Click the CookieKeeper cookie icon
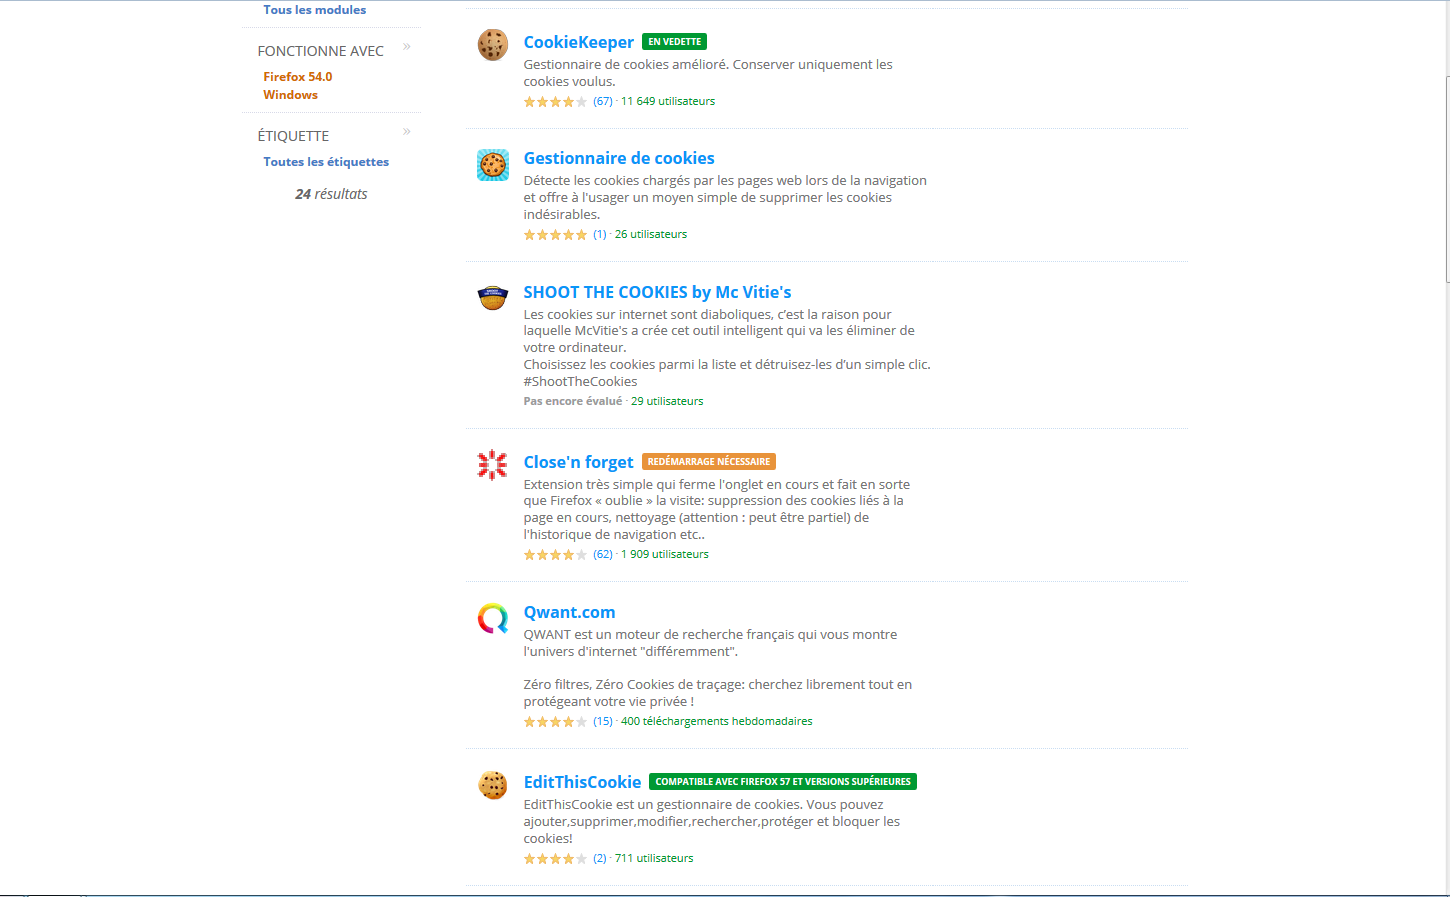1450x897 pixels. click(492, 45)
